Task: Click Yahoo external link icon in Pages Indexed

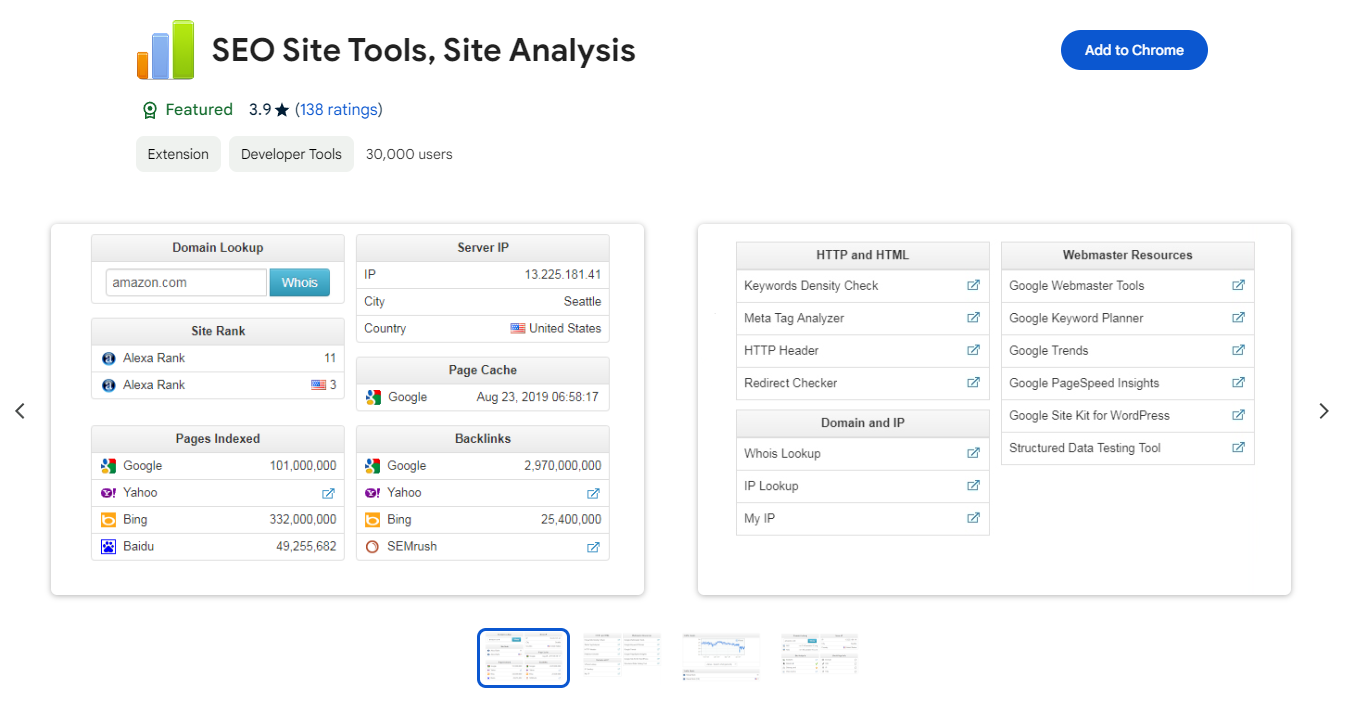Action: point(328,493)
